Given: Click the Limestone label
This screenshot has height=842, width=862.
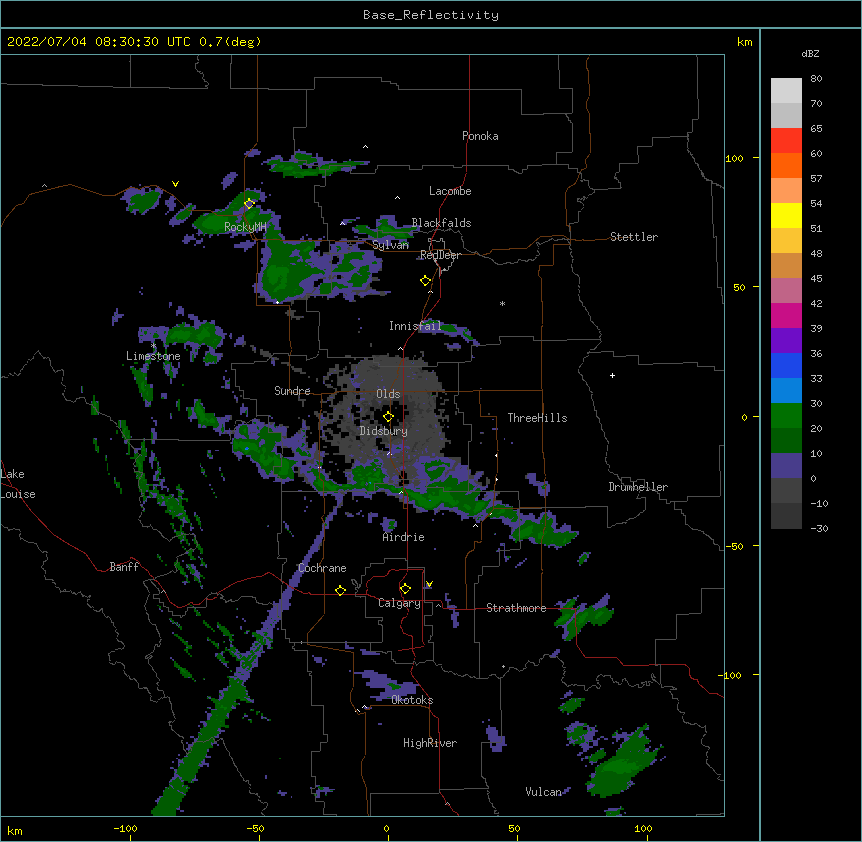Looking at the screenshot, I should (x=153, y=356).
